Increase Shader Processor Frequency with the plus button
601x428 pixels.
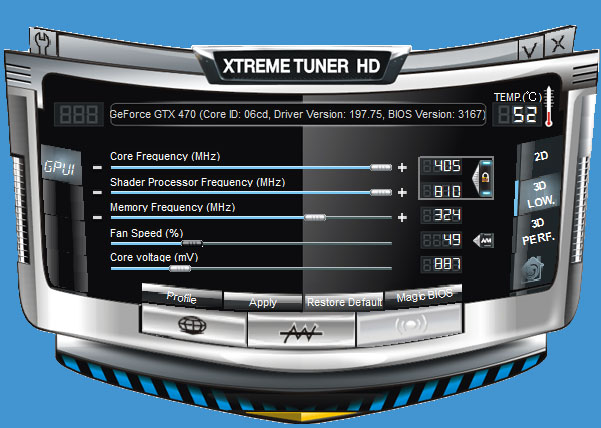coord(402,192)
